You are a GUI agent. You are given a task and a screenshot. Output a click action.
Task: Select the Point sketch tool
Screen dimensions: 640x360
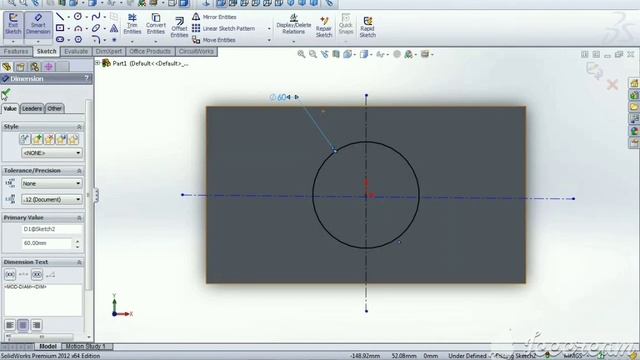(x=114, y=40)
